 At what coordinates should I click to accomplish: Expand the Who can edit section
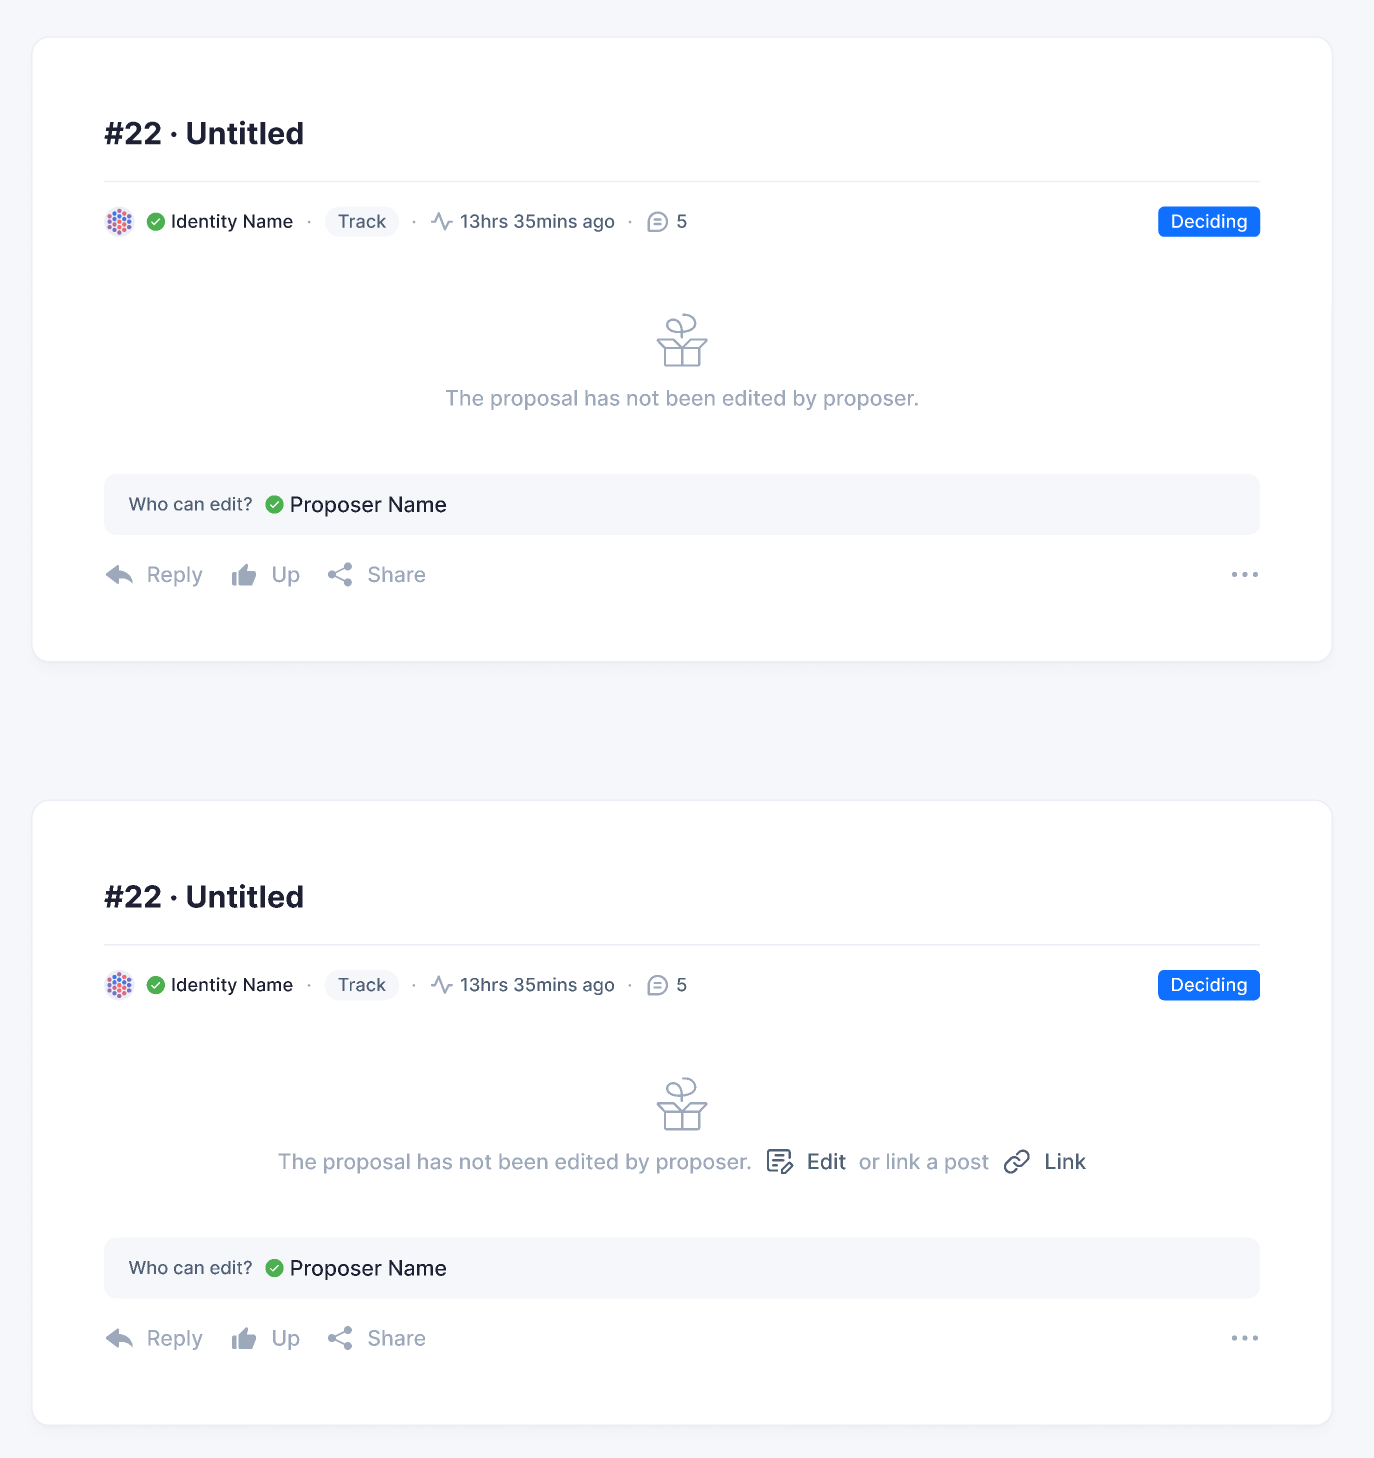click(x=189, y=504)
